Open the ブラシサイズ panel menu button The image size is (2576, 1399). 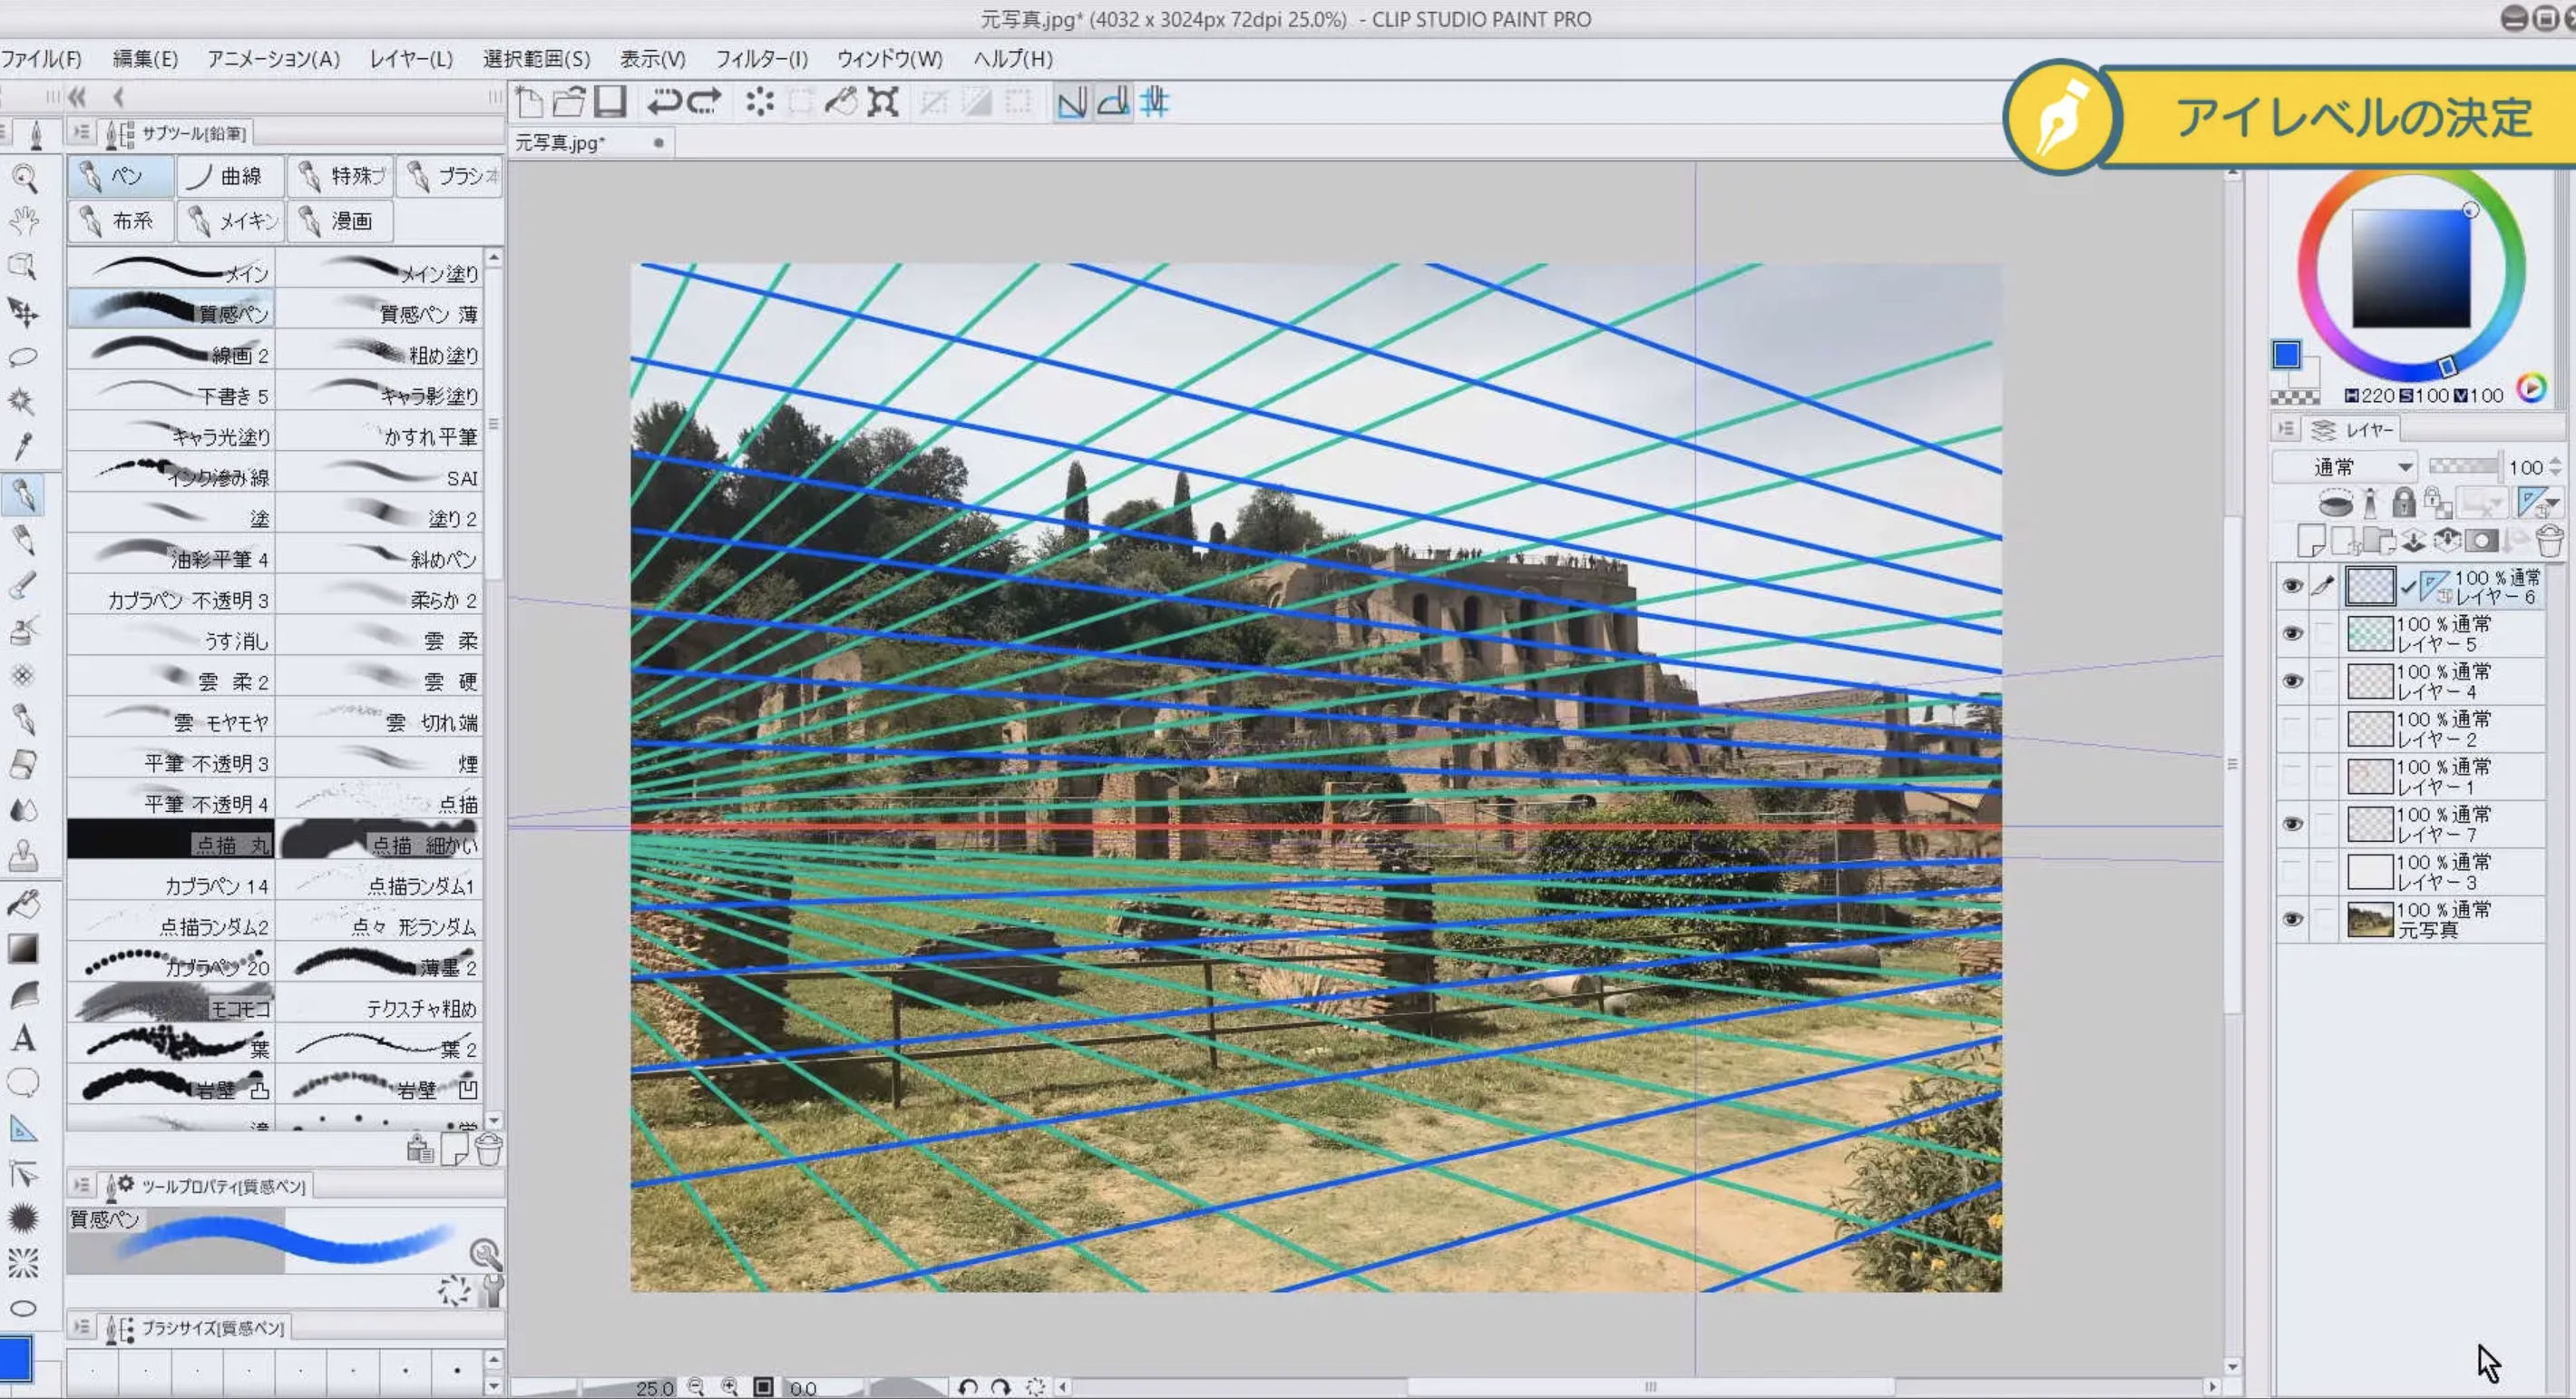pos(81,1327)
